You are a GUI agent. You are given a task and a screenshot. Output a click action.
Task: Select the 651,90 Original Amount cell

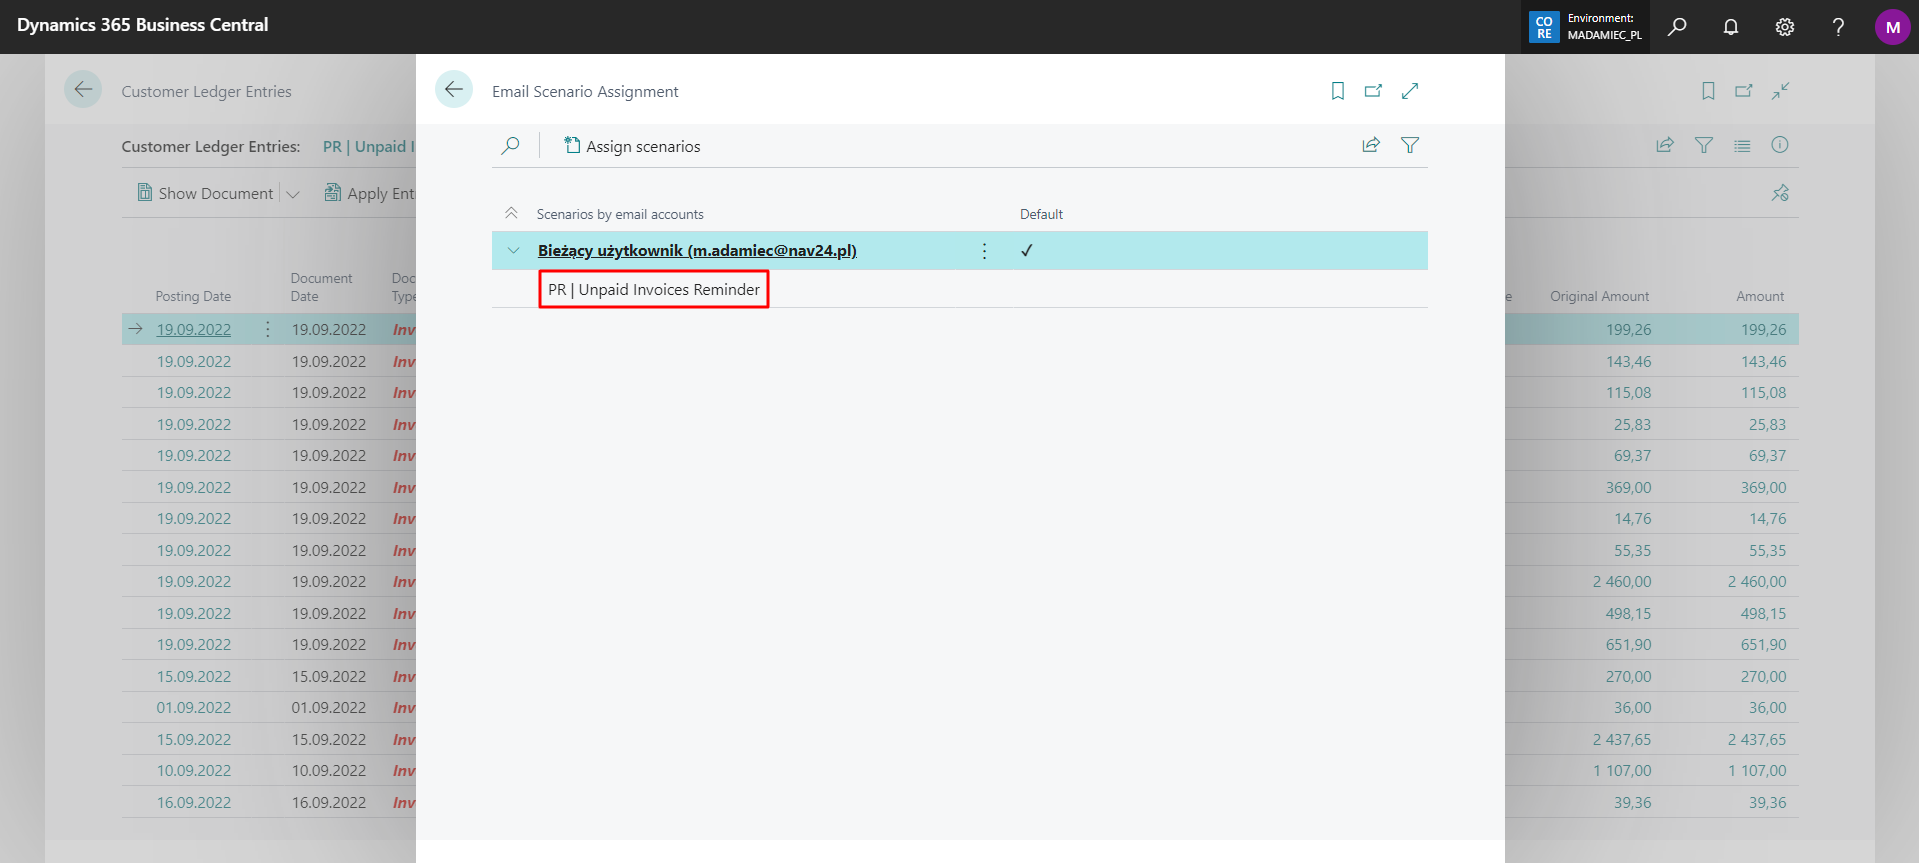click(1628, 645)
